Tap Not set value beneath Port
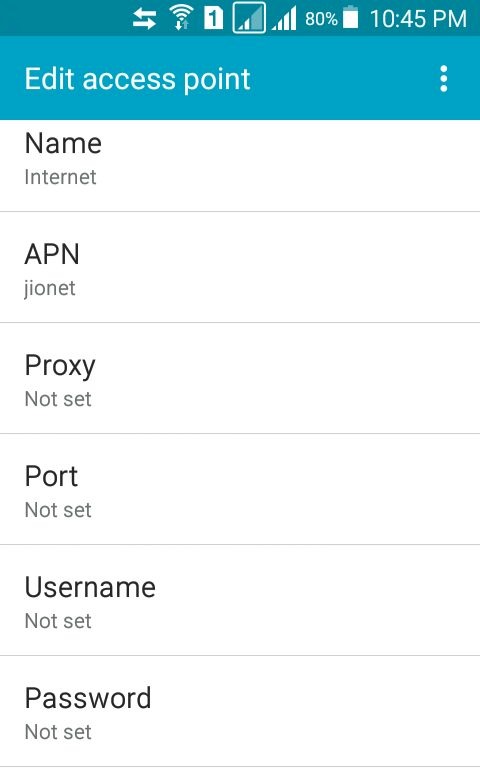Screen dimensions: 480x770 pyautogui.click(x=58, y=510)
